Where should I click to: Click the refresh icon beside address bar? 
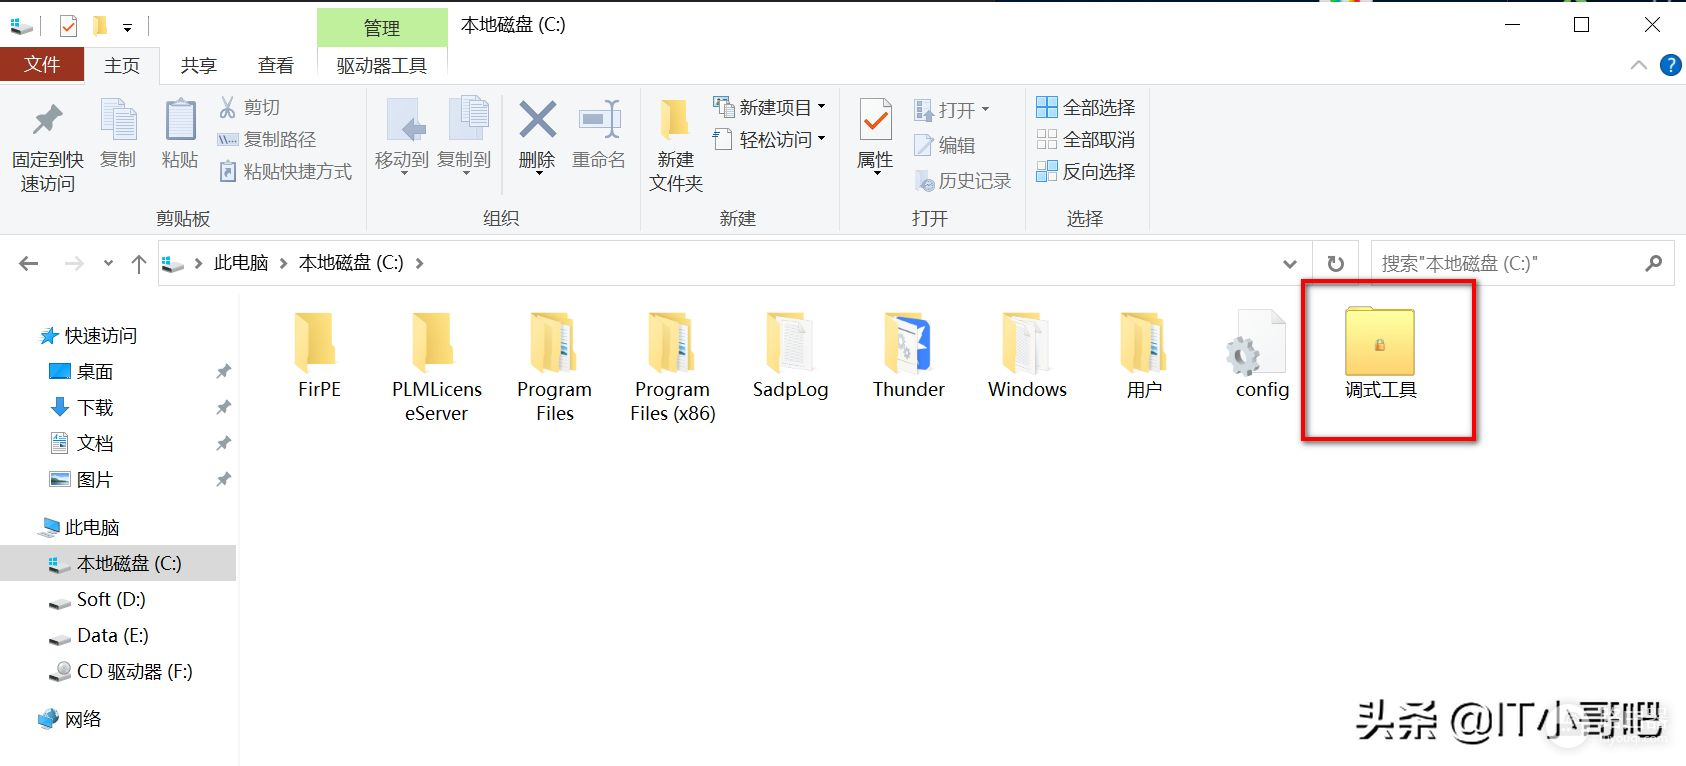1335,263
